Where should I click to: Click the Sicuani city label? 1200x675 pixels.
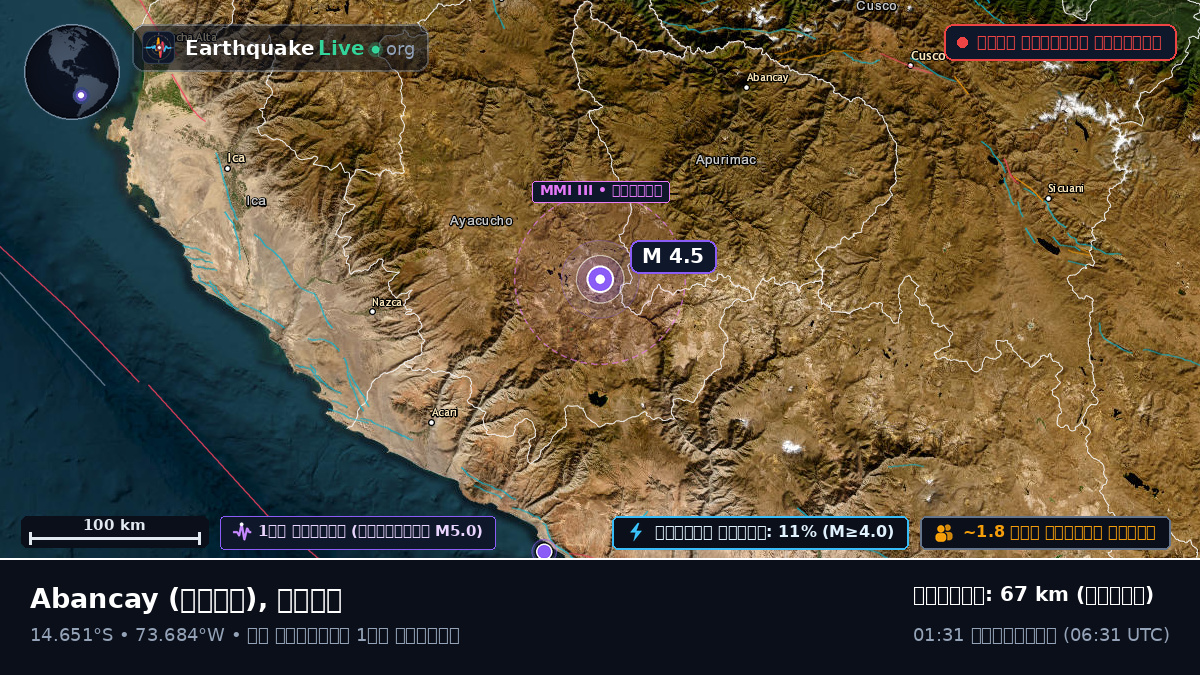pos(1066,188)
